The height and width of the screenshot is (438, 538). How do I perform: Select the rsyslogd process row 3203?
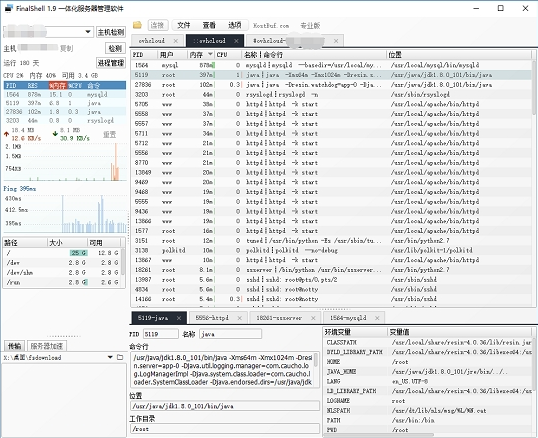coord(331,94)
